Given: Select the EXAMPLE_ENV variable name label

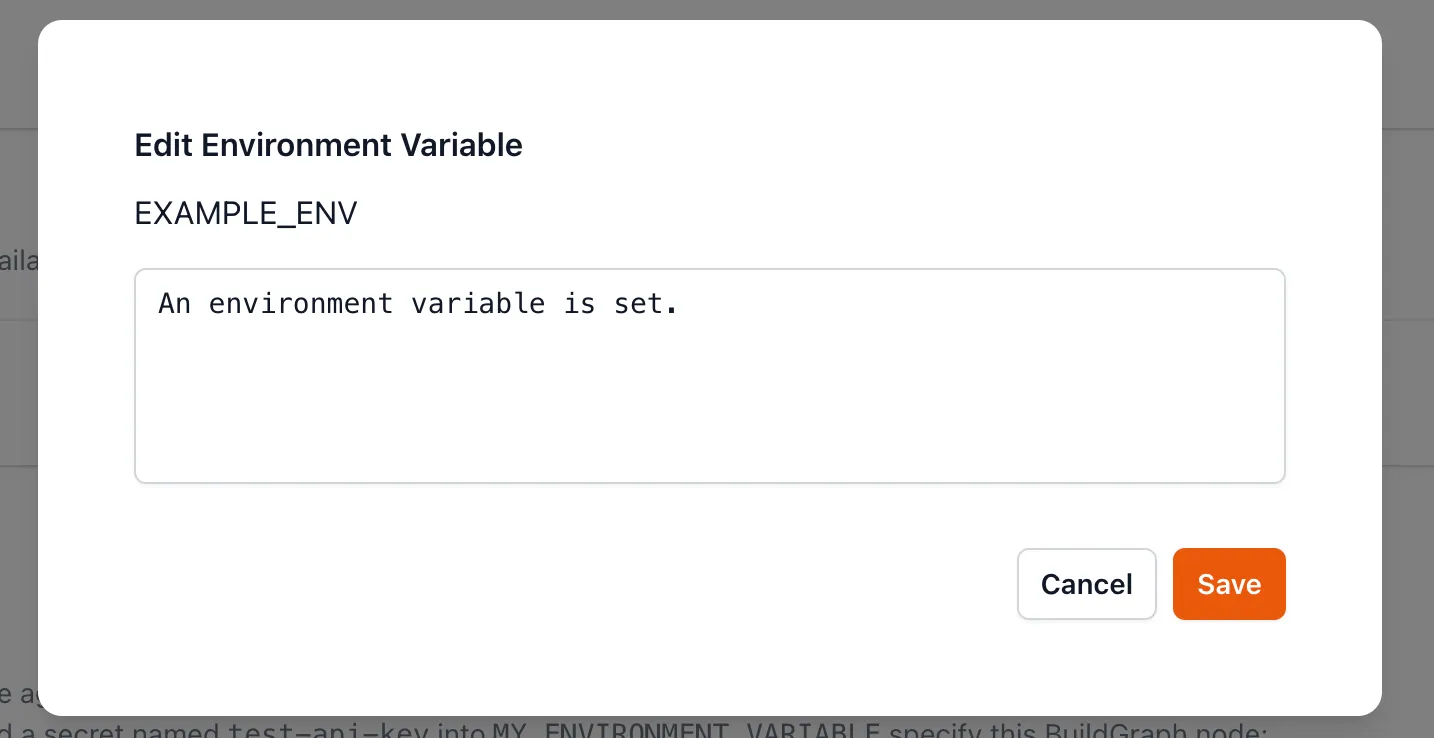Looking at the screenshot, I should [246, 213].
